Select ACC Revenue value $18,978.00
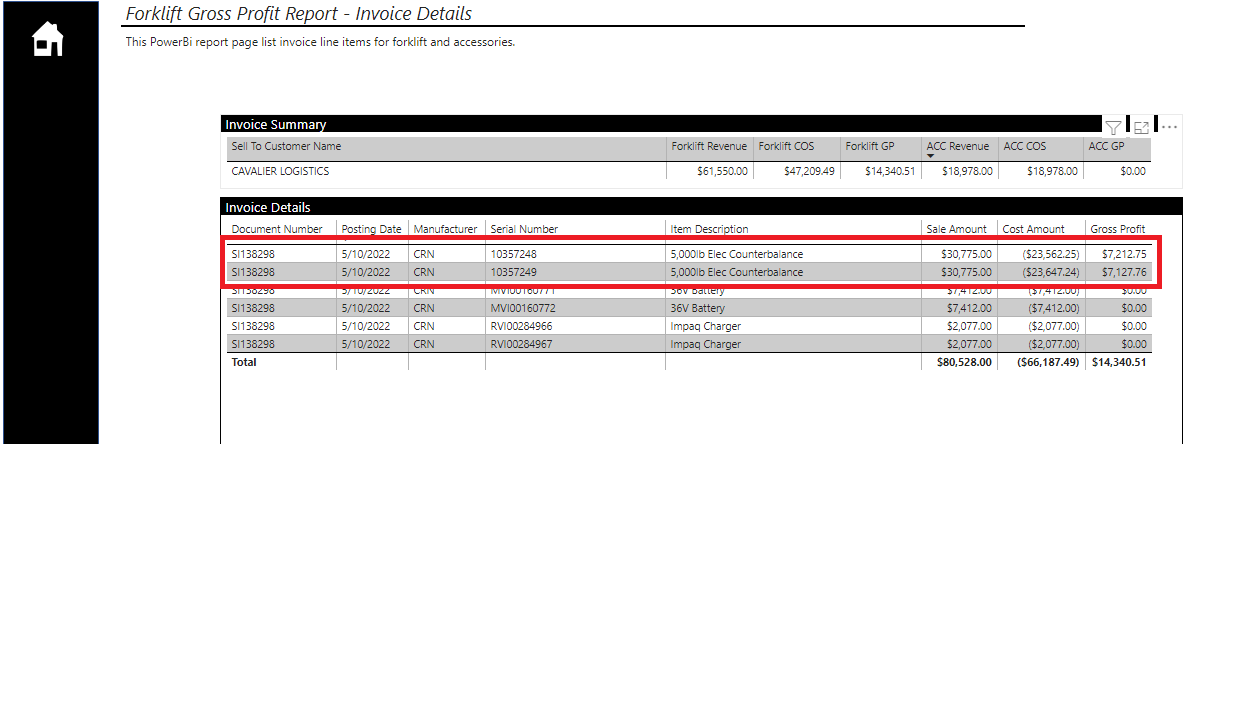The width and height of the screenshot is (1242, 720). (x=967, y=171)
